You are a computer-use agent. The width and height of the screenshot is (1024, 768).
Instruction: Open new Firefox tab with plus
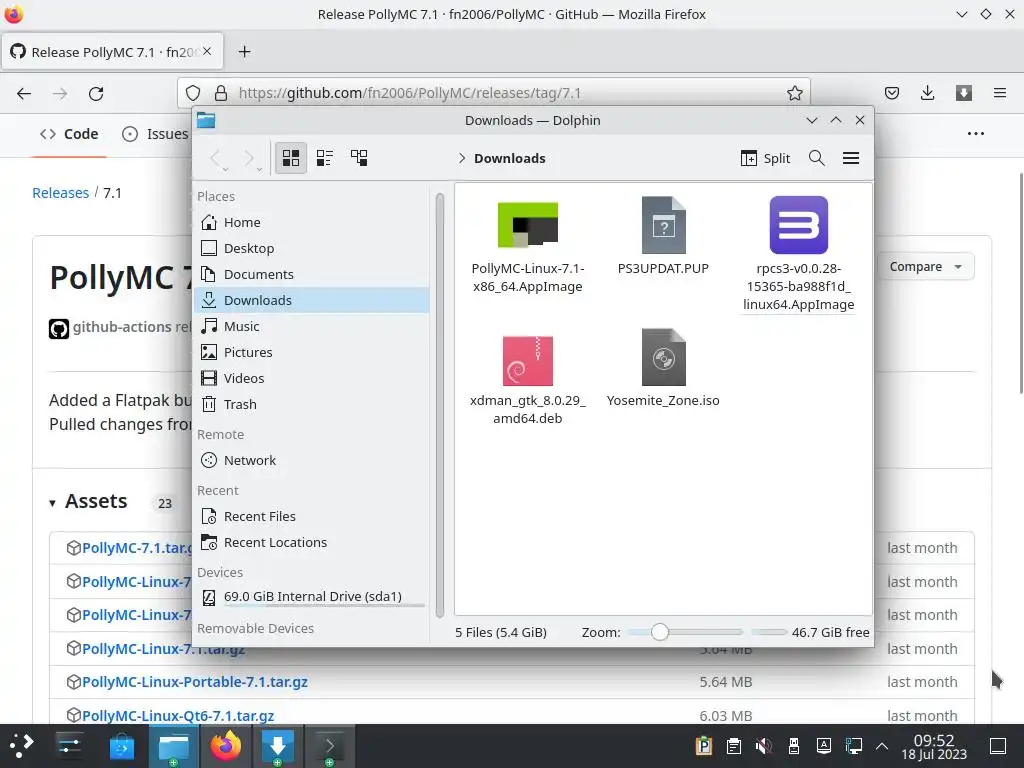tap(244, 52)
